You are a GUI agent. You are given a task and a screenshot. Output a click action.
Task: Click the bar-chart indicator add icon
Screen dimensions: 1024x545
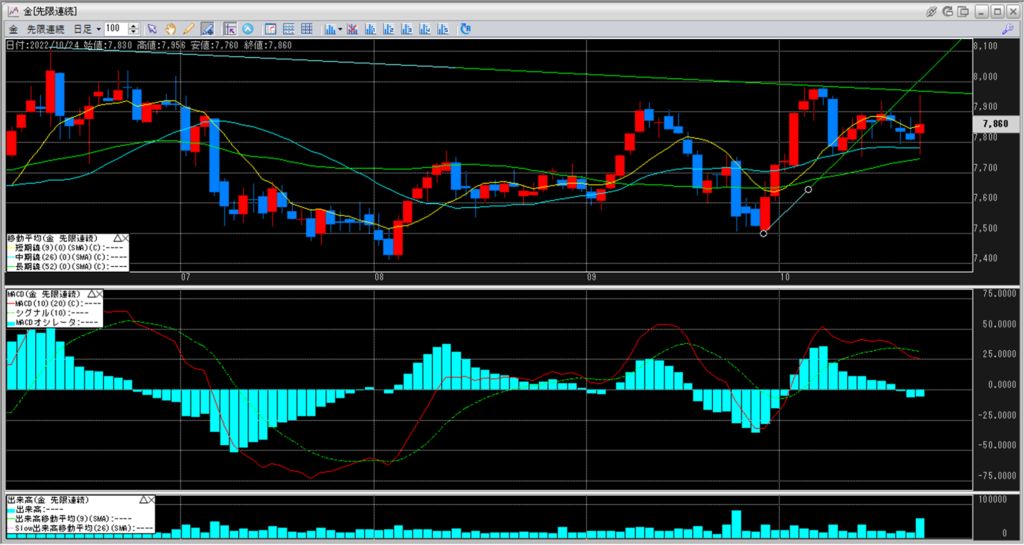tap(330, 29)
